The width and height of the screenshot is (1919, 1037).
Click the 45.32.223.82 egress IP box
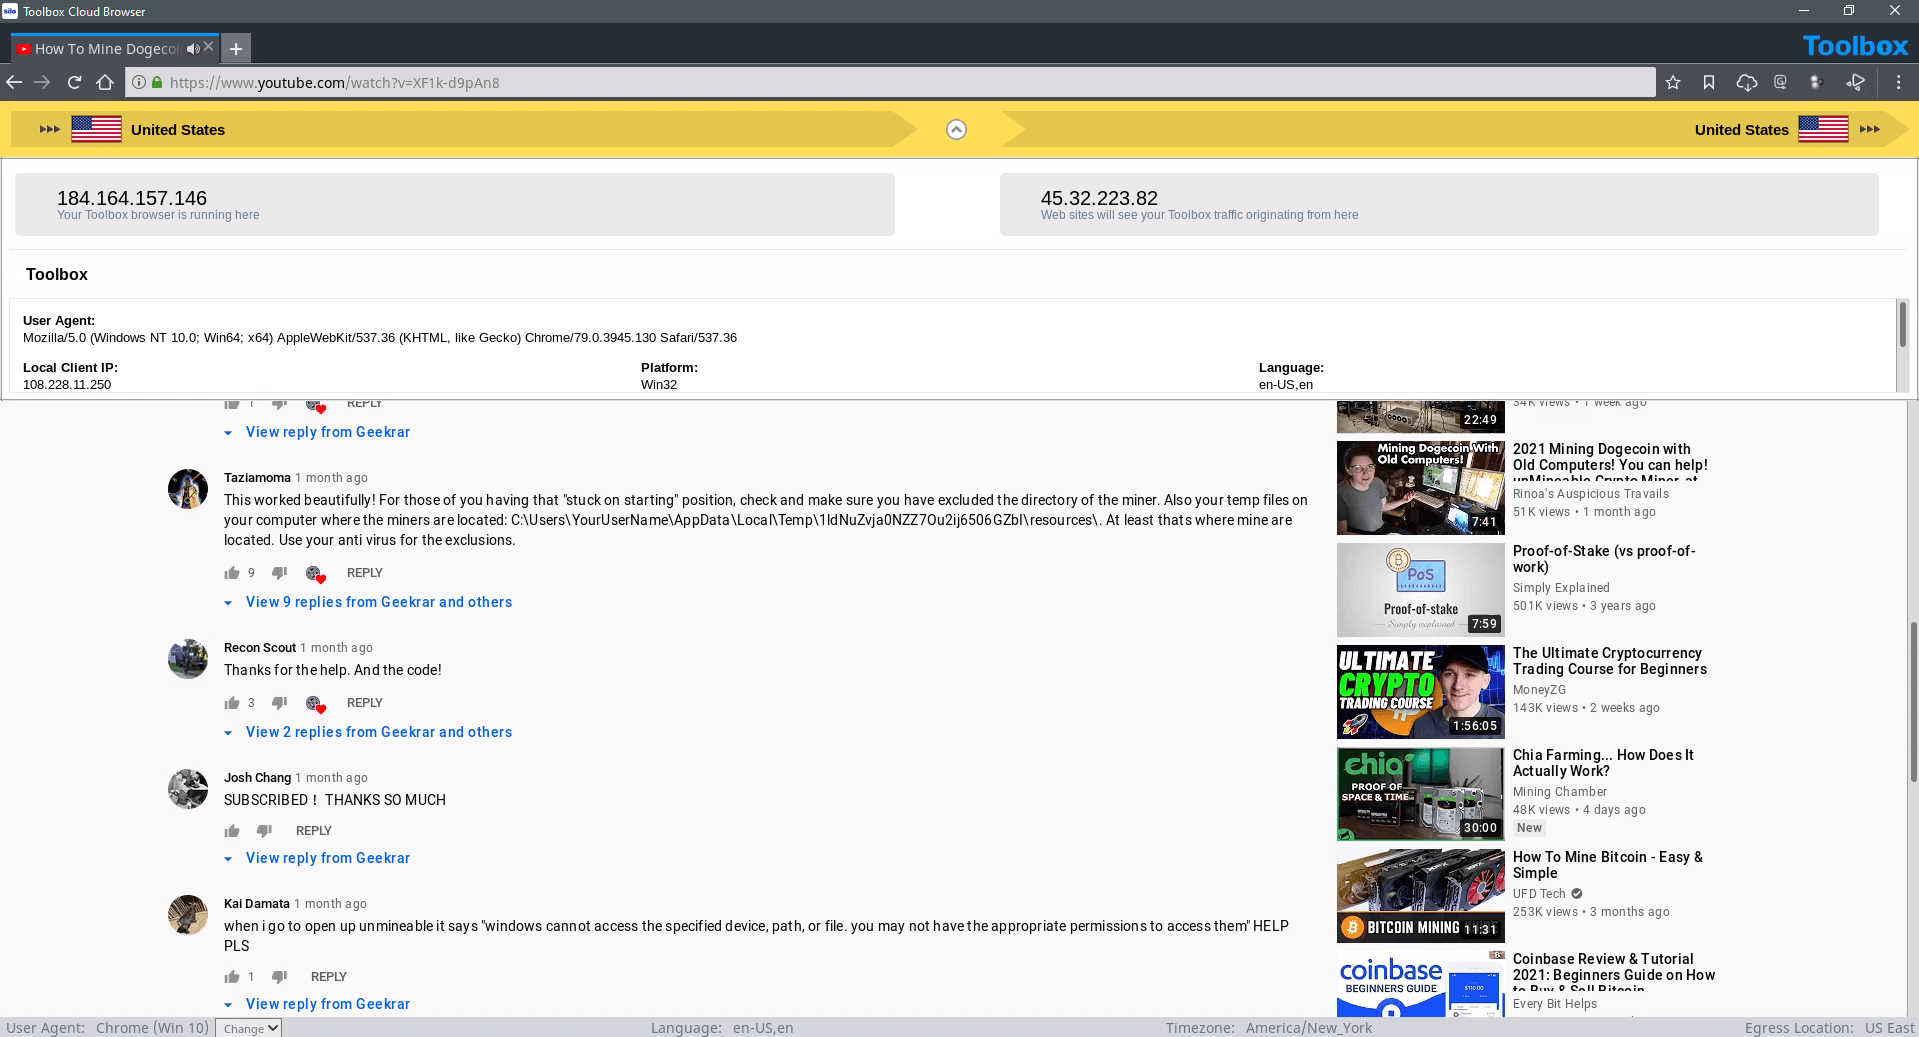tap(1439, 205)
